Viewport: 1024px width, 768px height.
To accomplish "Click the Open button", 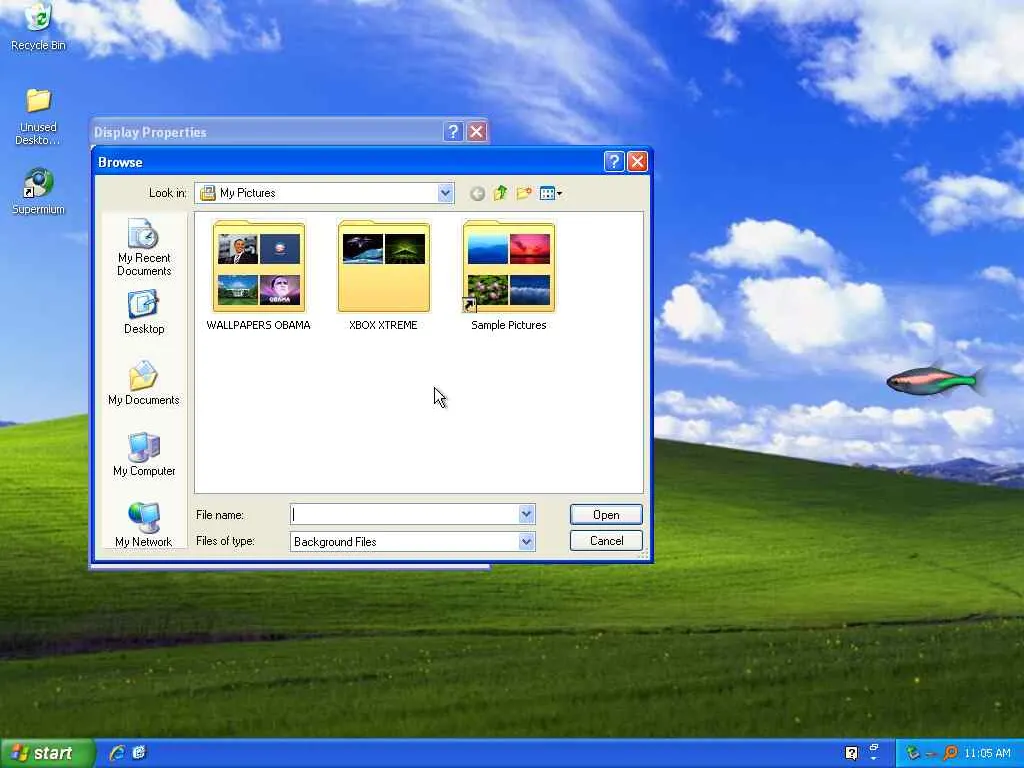I will 606,515.
